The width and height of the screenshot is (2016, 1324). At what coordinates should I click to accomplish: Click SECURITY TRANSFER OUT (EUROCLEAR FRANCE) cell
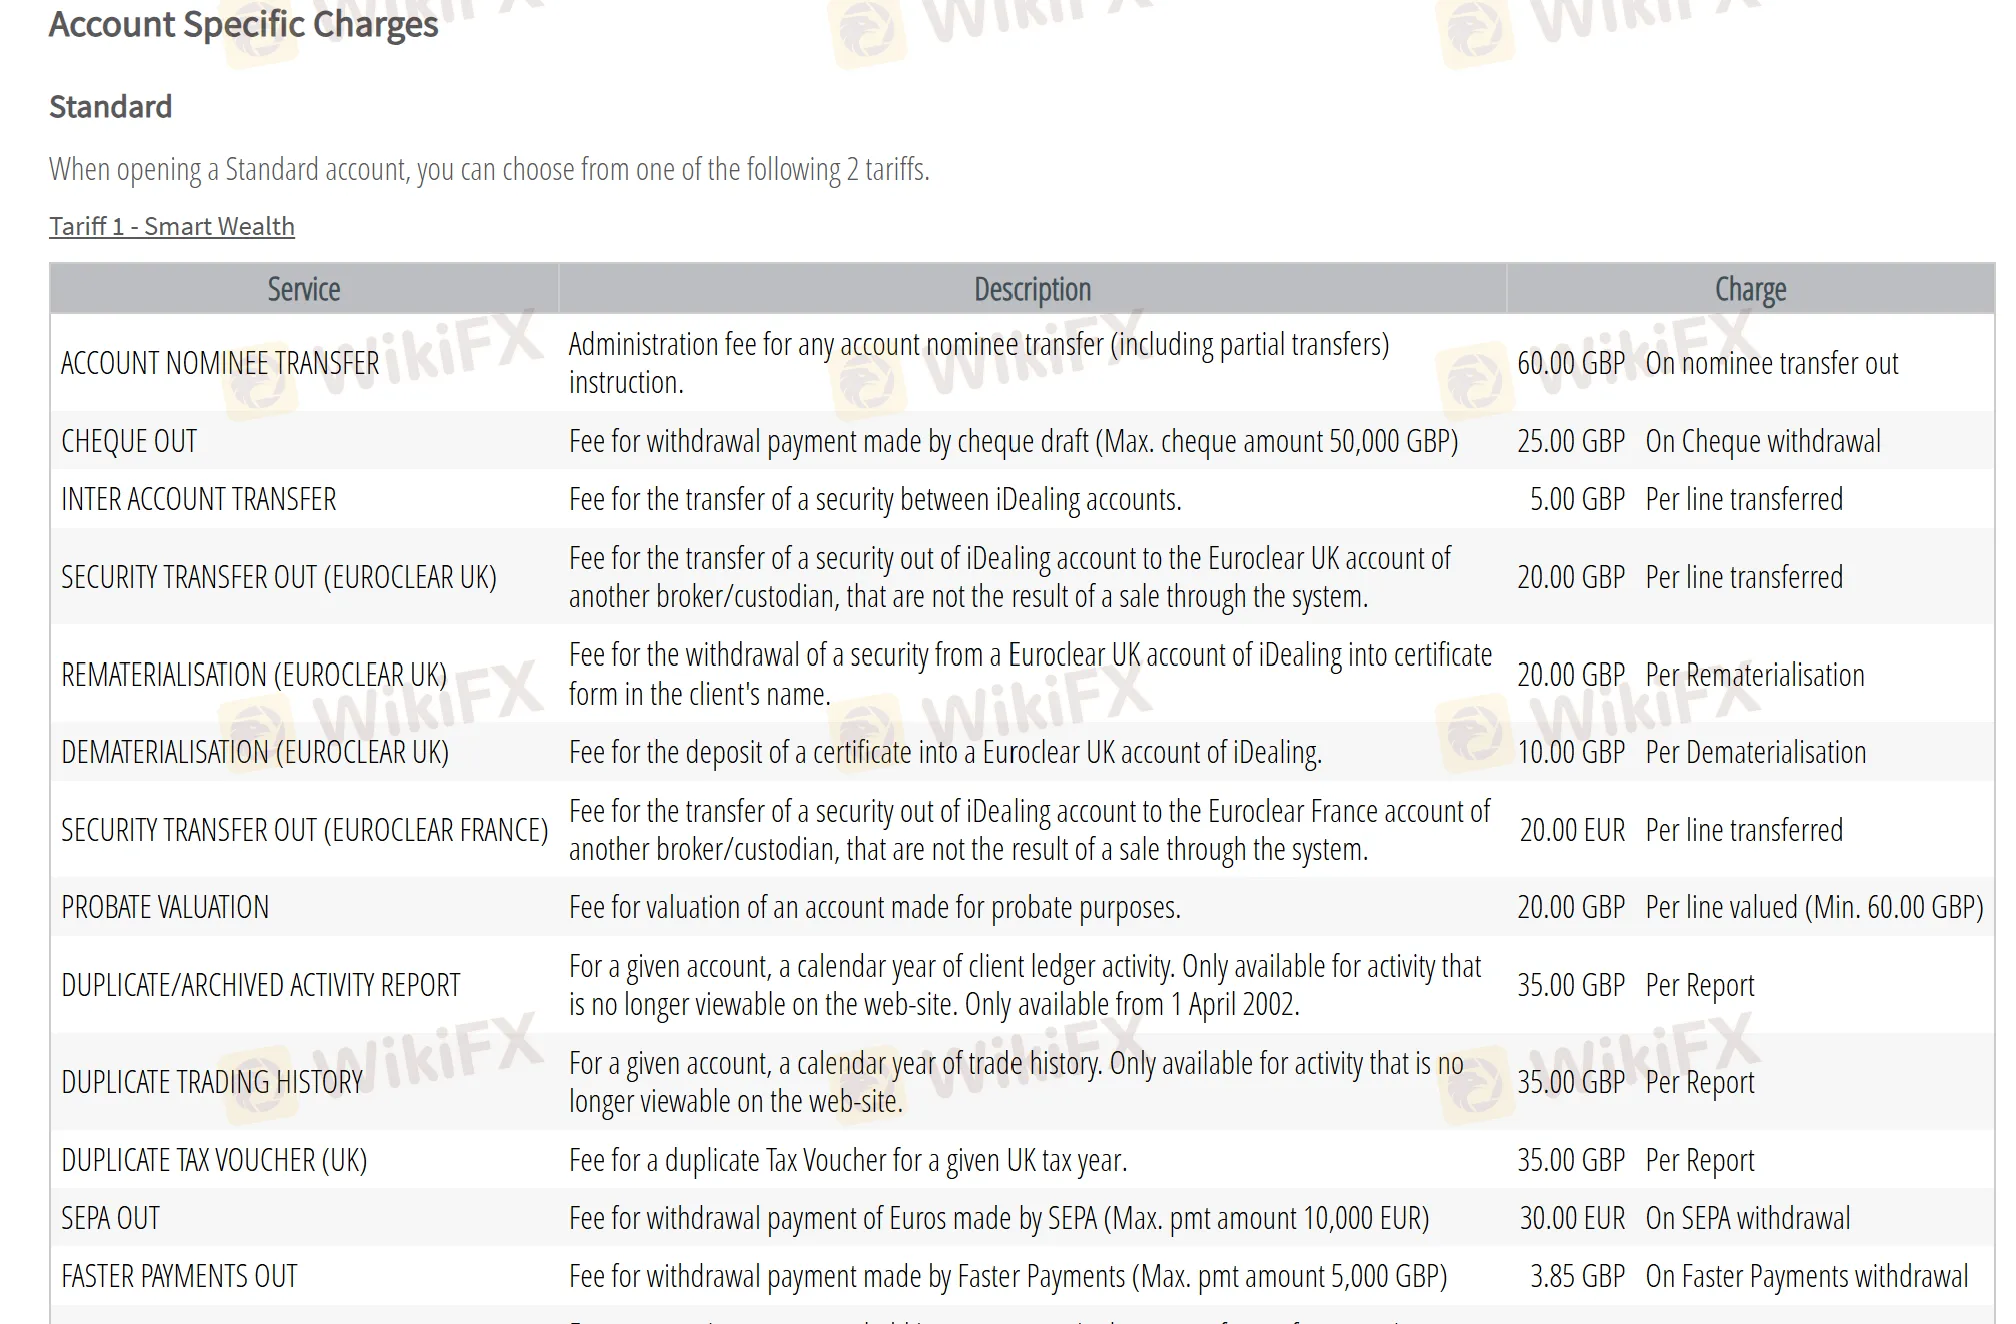click(x=305, y=830)
